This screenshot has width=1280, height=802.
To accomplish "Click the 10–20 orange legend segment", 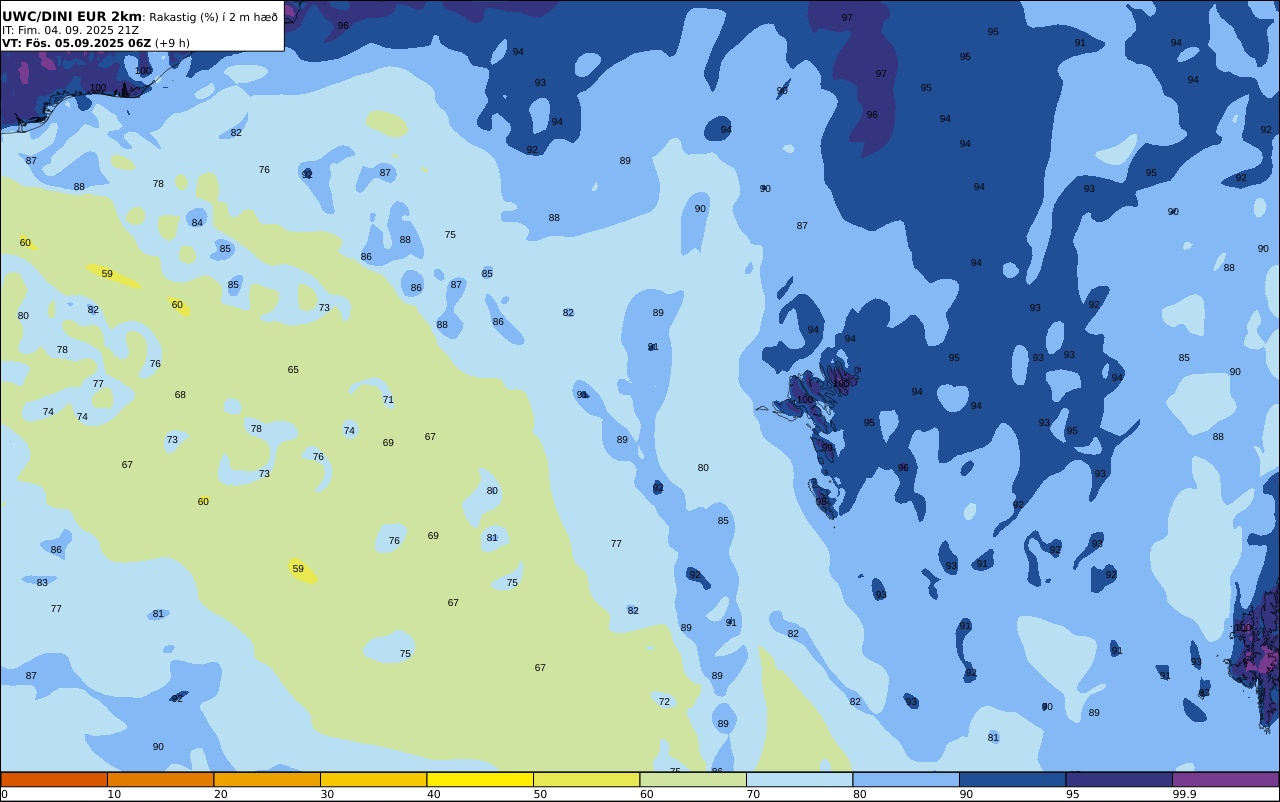I will (x=160, y=779).
